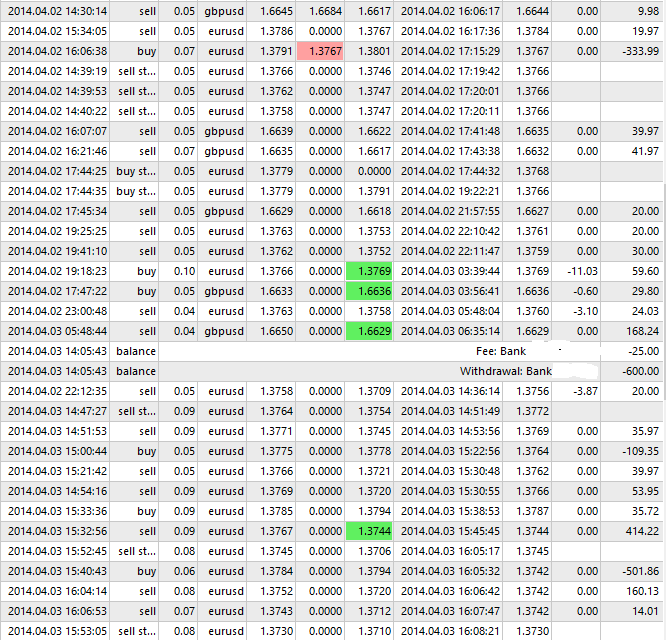Image resolution: width=666 pixels, height=640 pixels.
Task: Select open time 2014.04.02 22:12:35
Action: coord(57,391)
